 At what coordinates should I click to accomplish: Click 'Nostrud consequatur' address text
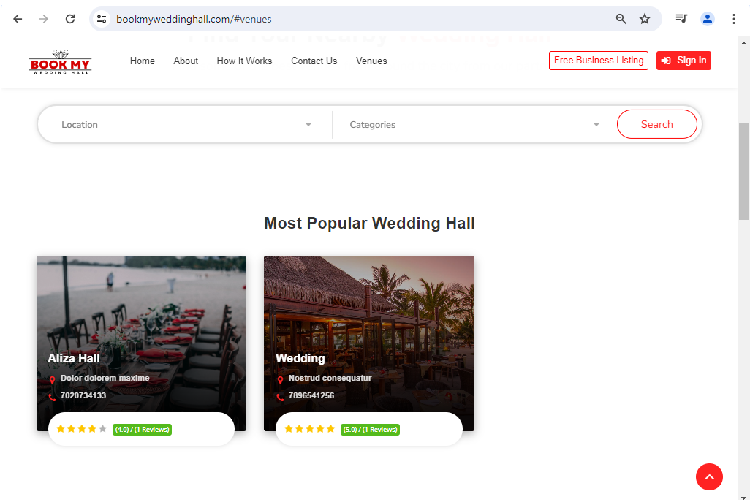point(330,378)
